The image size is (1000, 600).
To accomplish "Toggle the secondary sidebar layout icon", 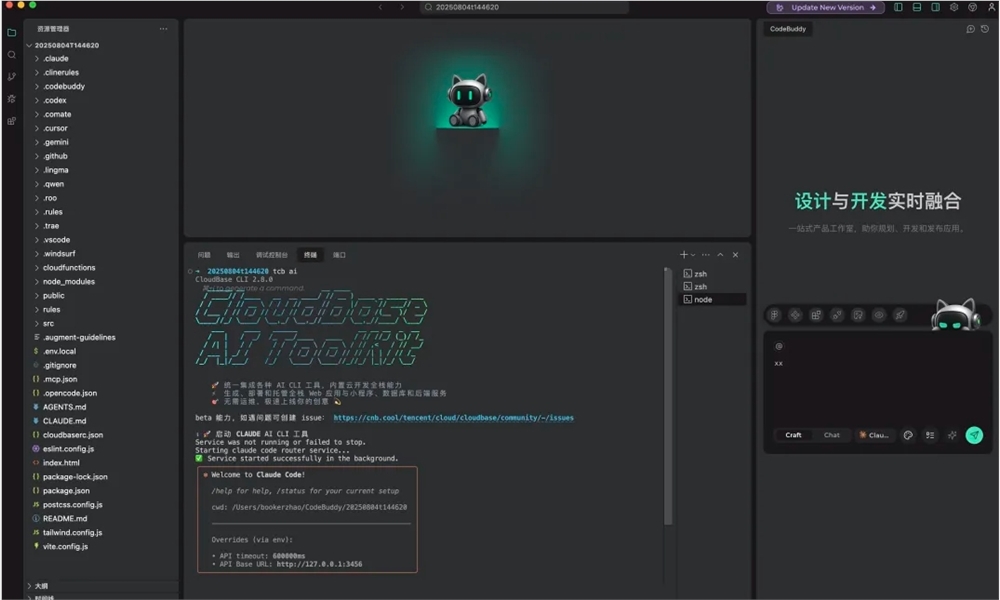I will [935, 7].
